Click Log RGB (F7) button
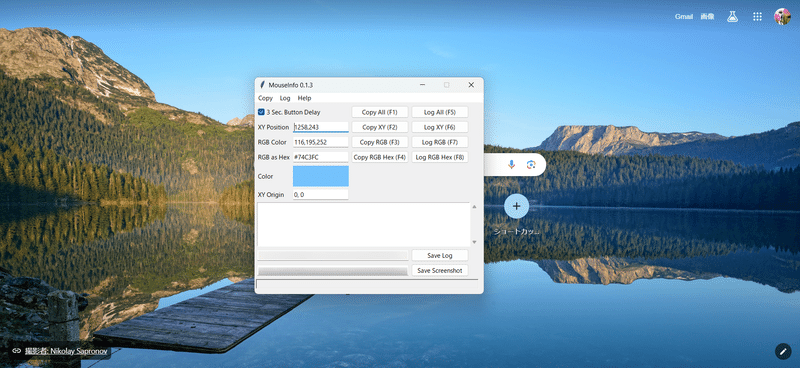 click(440, 142)
